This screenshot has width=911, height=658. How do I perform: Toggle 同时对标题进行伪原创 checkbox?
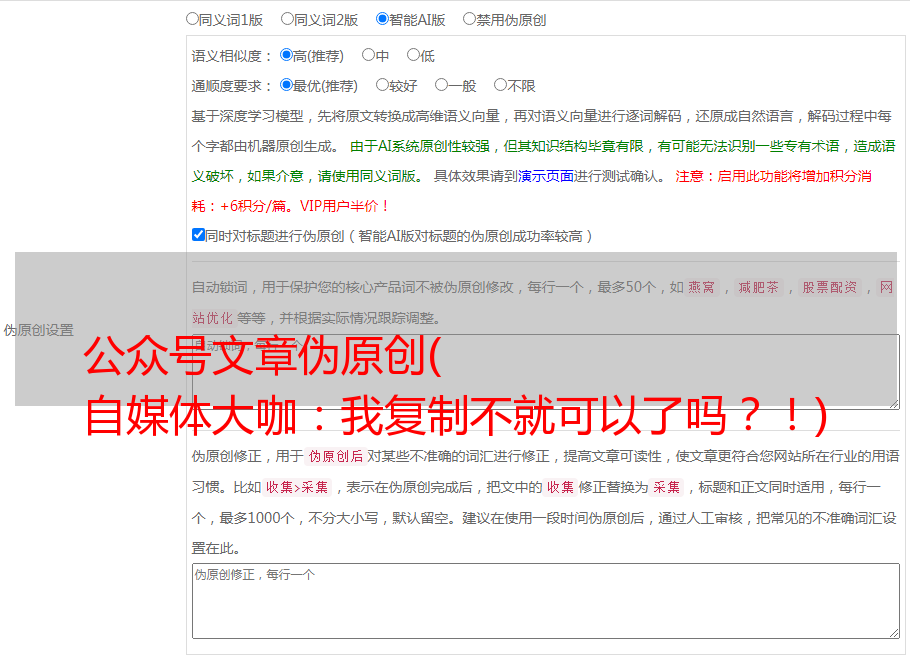(198, 235)
